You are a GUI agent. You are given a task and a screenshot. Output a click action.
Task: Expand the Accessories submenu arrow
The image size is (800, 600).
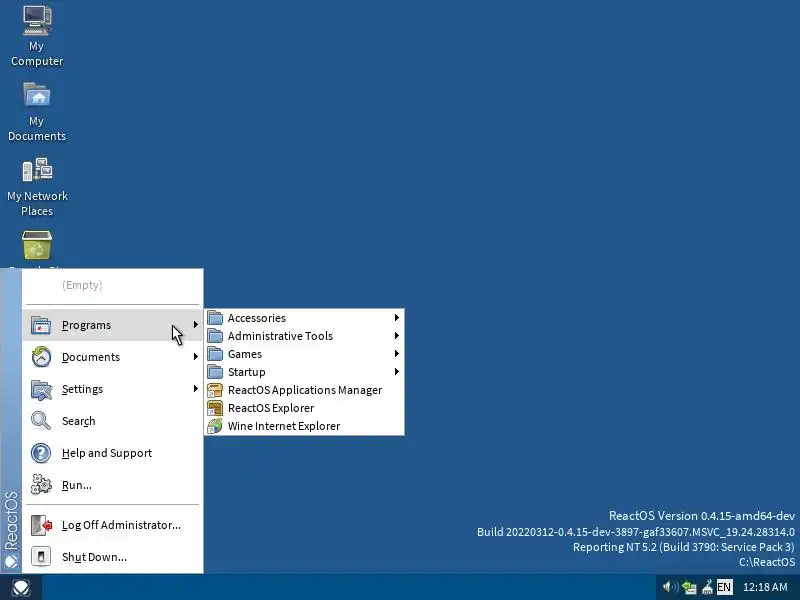(396, 317)
